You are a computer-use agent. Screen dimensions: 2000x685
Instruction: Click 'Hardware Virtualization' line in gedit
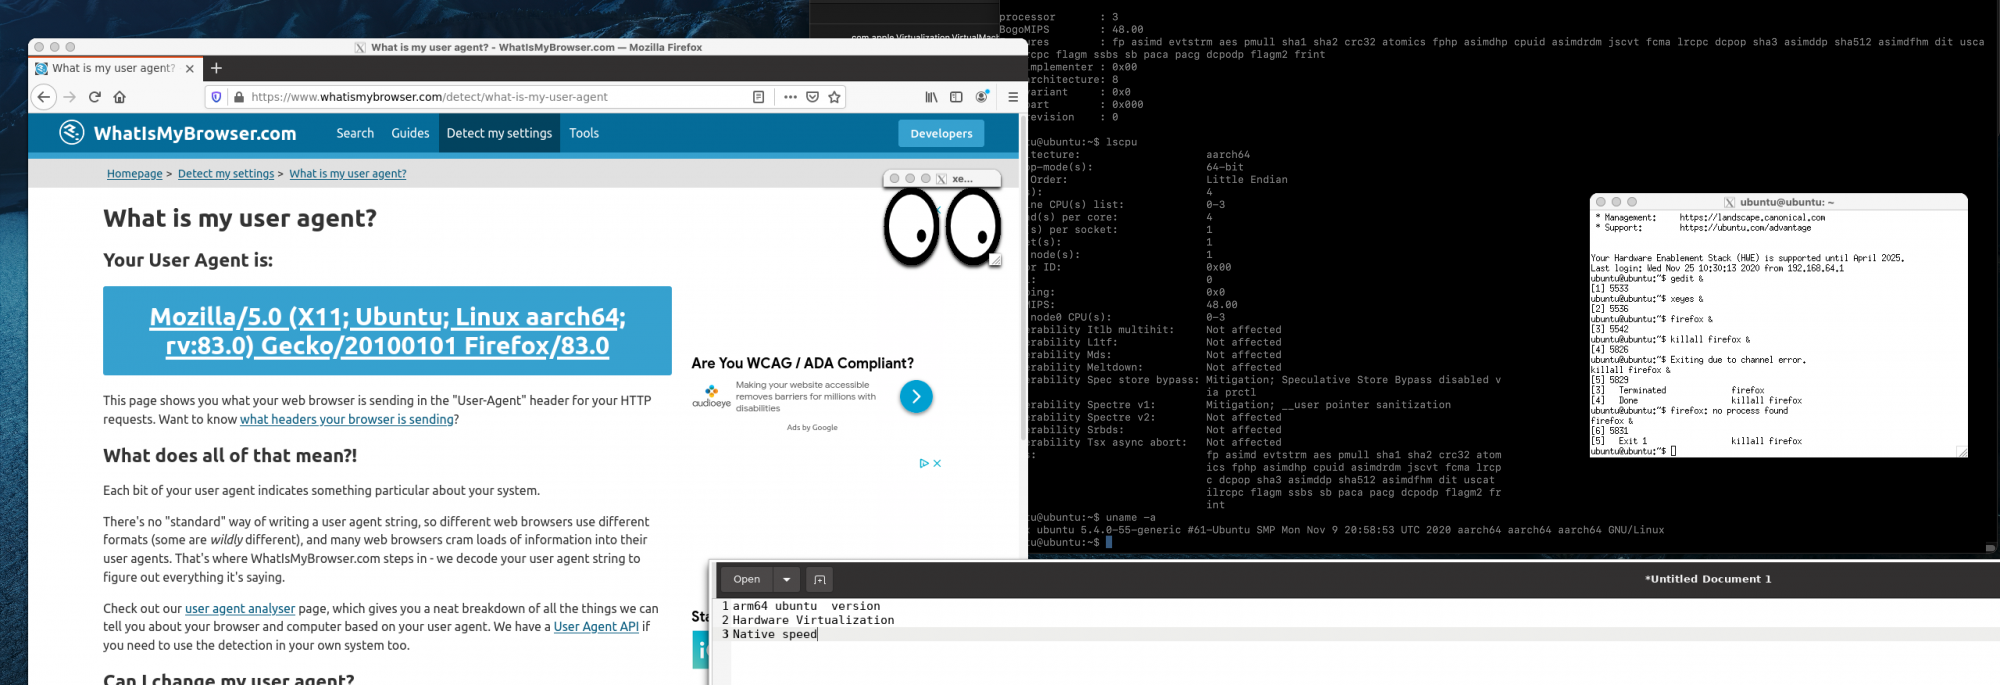[813, 620]
